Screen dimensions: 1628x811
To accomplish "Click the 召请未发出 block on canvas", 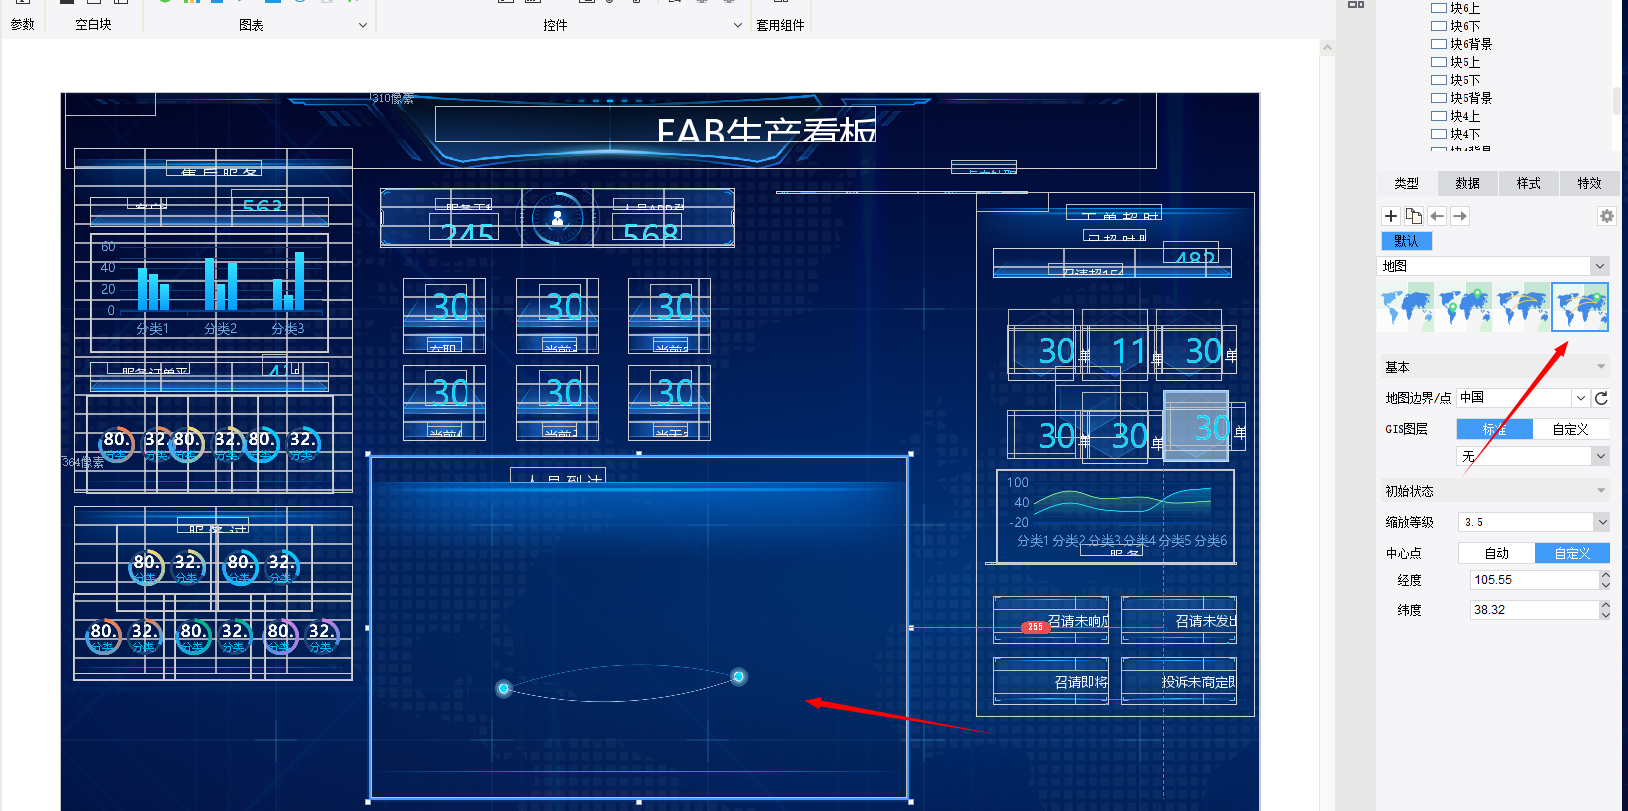I will (x=1179, y=621).
